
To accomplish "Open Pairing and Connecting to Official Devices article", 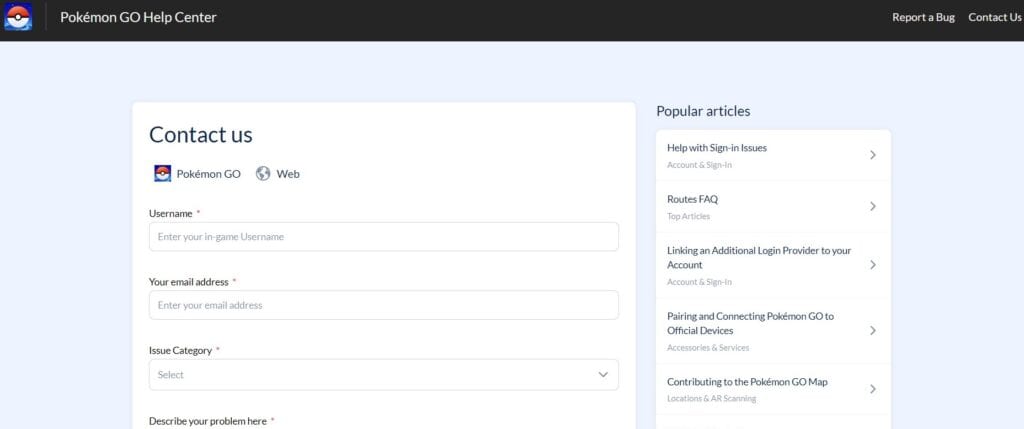I will point(773,331).
